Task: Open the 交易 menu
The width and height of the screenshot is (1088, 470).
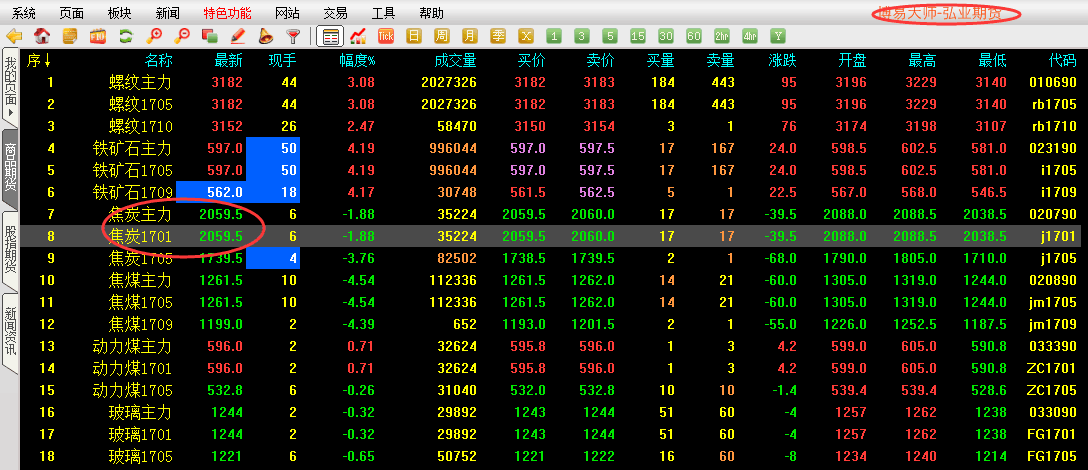Action: 336,13
